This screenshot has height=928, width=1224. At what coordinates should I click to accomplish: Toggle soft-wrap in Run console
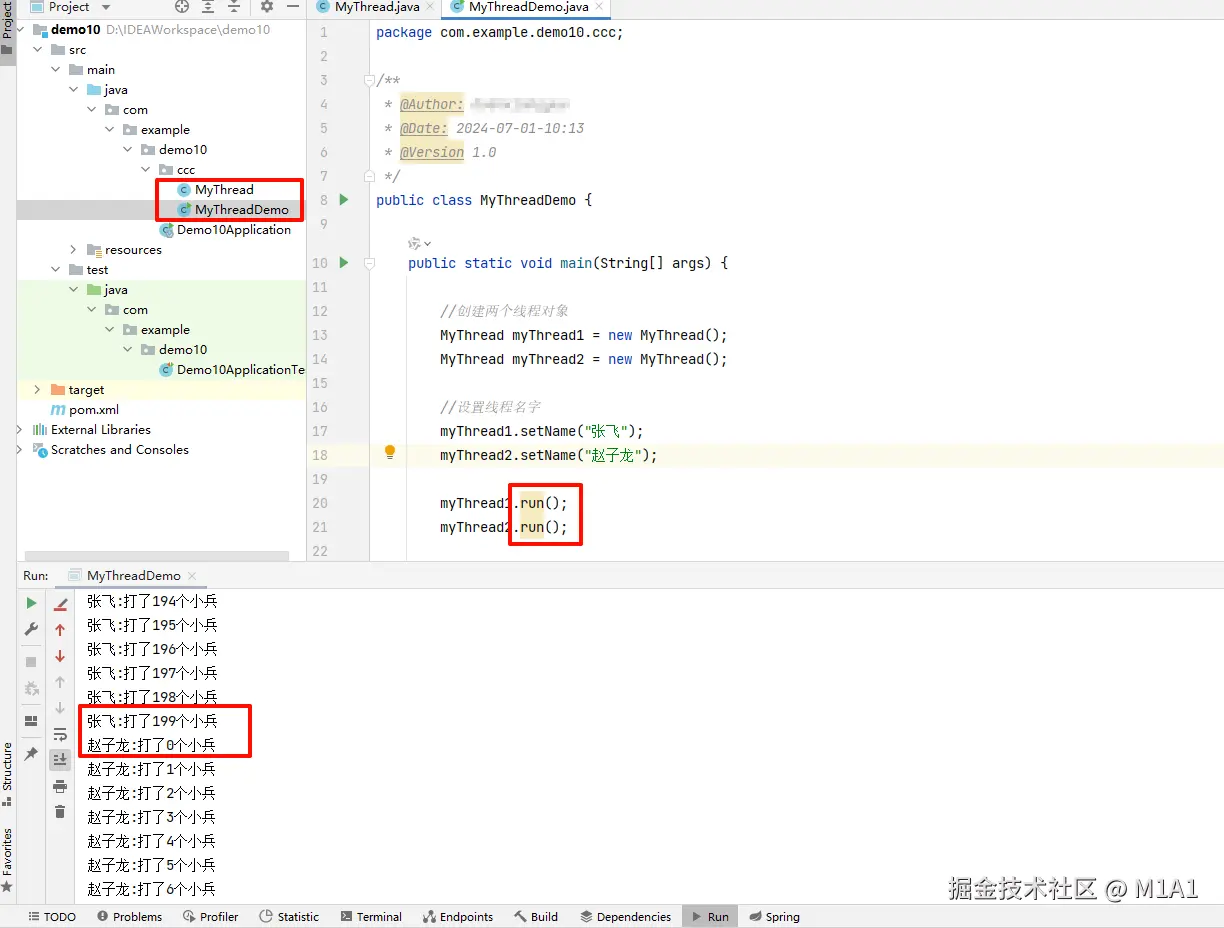tap(60, 734)
